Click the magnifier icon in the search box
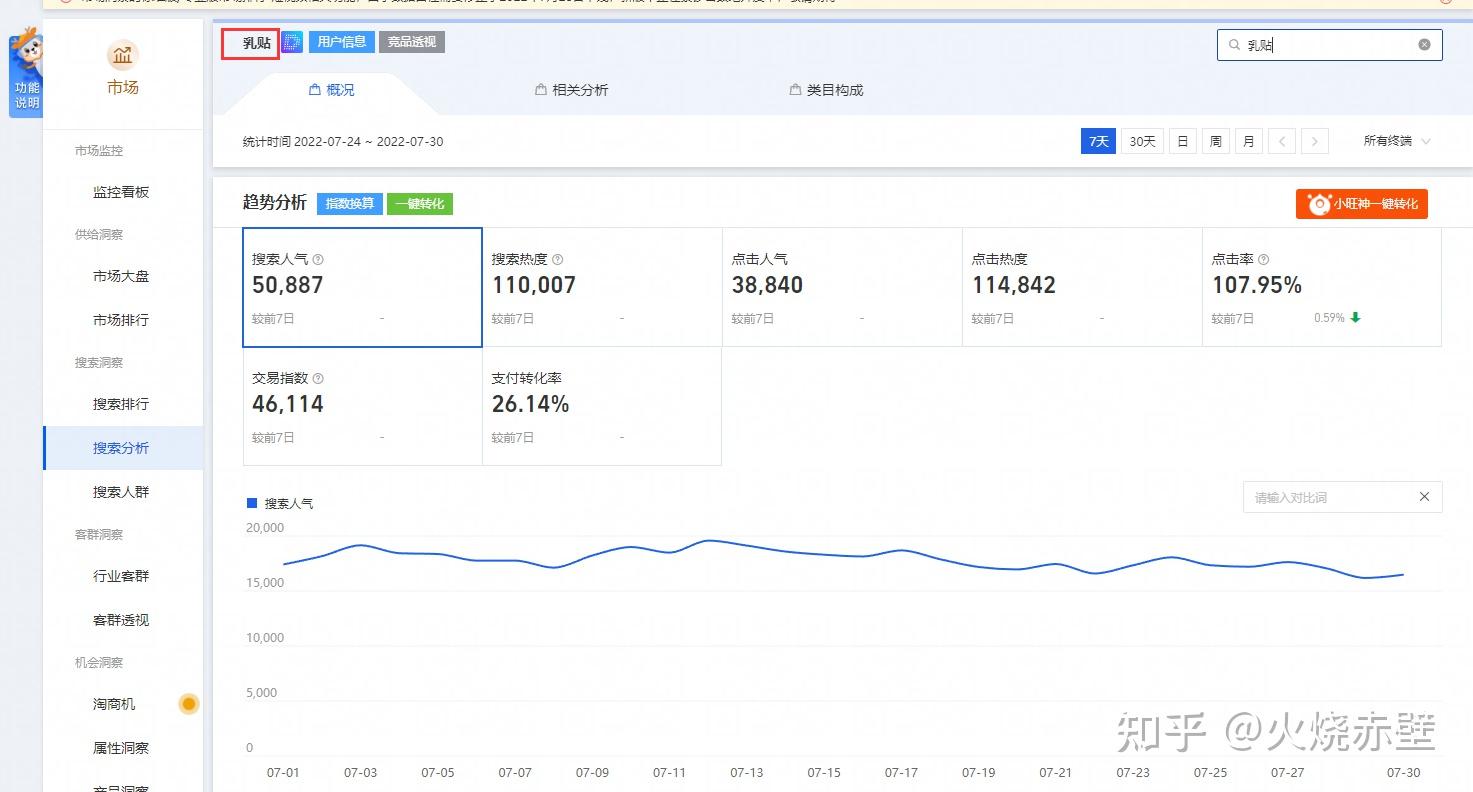 click(x=1233, y=45)
